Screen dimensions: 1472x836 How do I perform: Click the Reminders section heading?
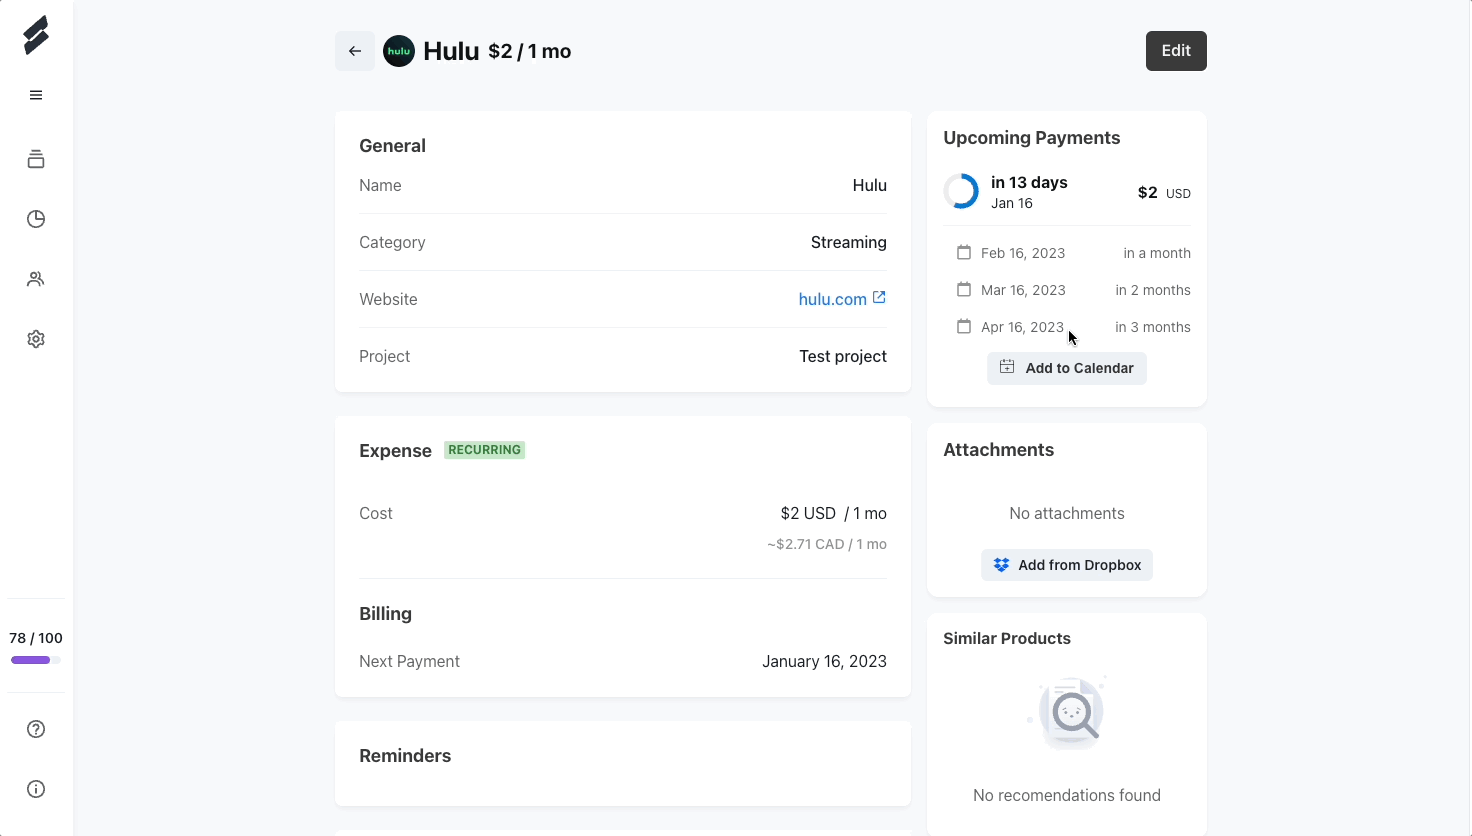click(405, 756)
